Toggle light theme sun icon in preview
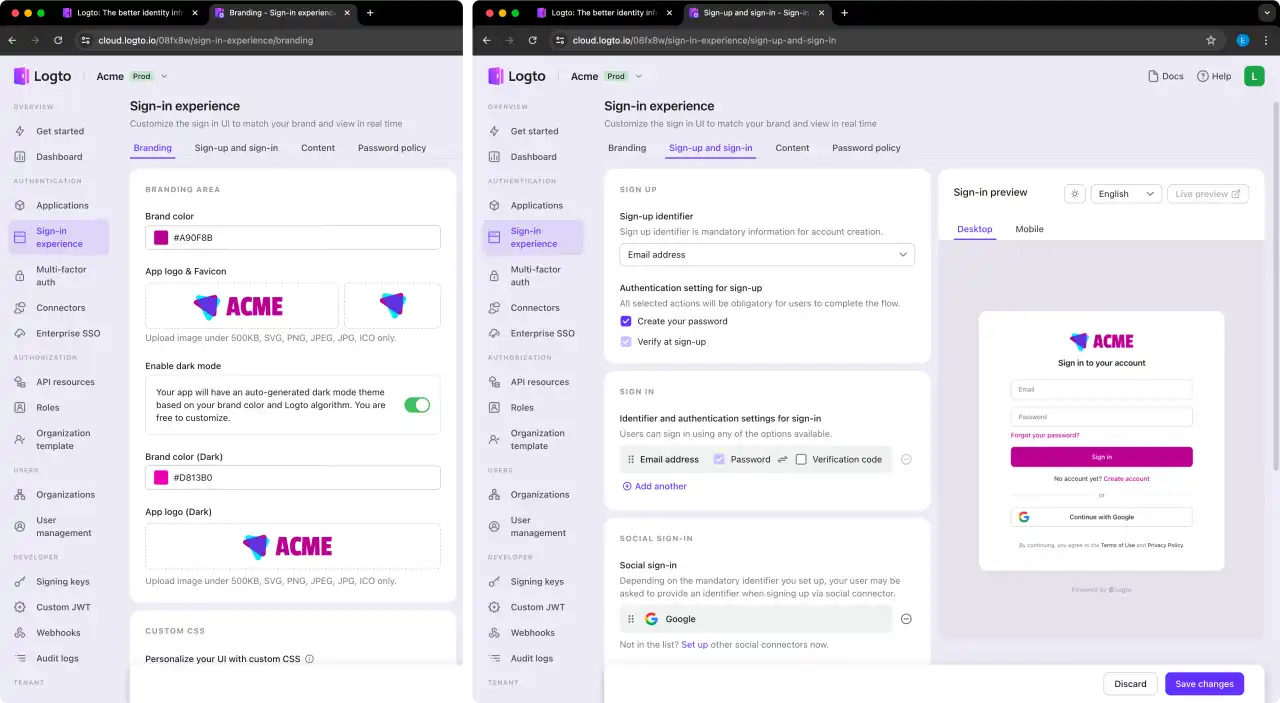The height and width of the screenshot is (703, 1280). click(x=1075, y=194)
